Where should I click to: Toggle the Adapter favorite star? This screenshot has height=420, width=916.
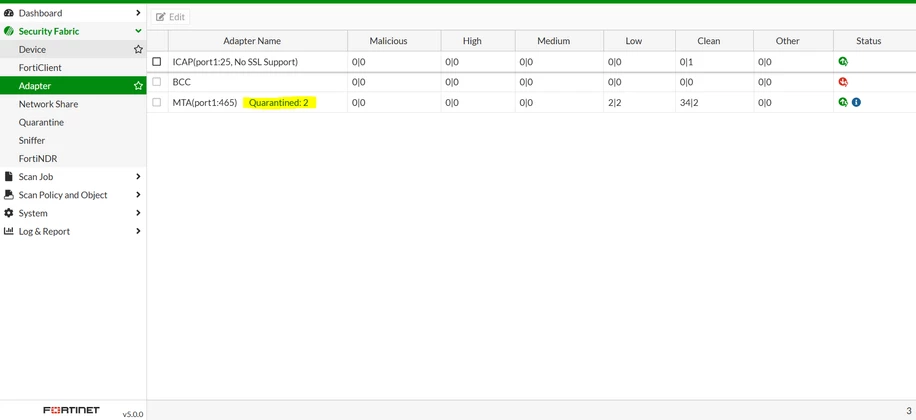pos(138,86)
